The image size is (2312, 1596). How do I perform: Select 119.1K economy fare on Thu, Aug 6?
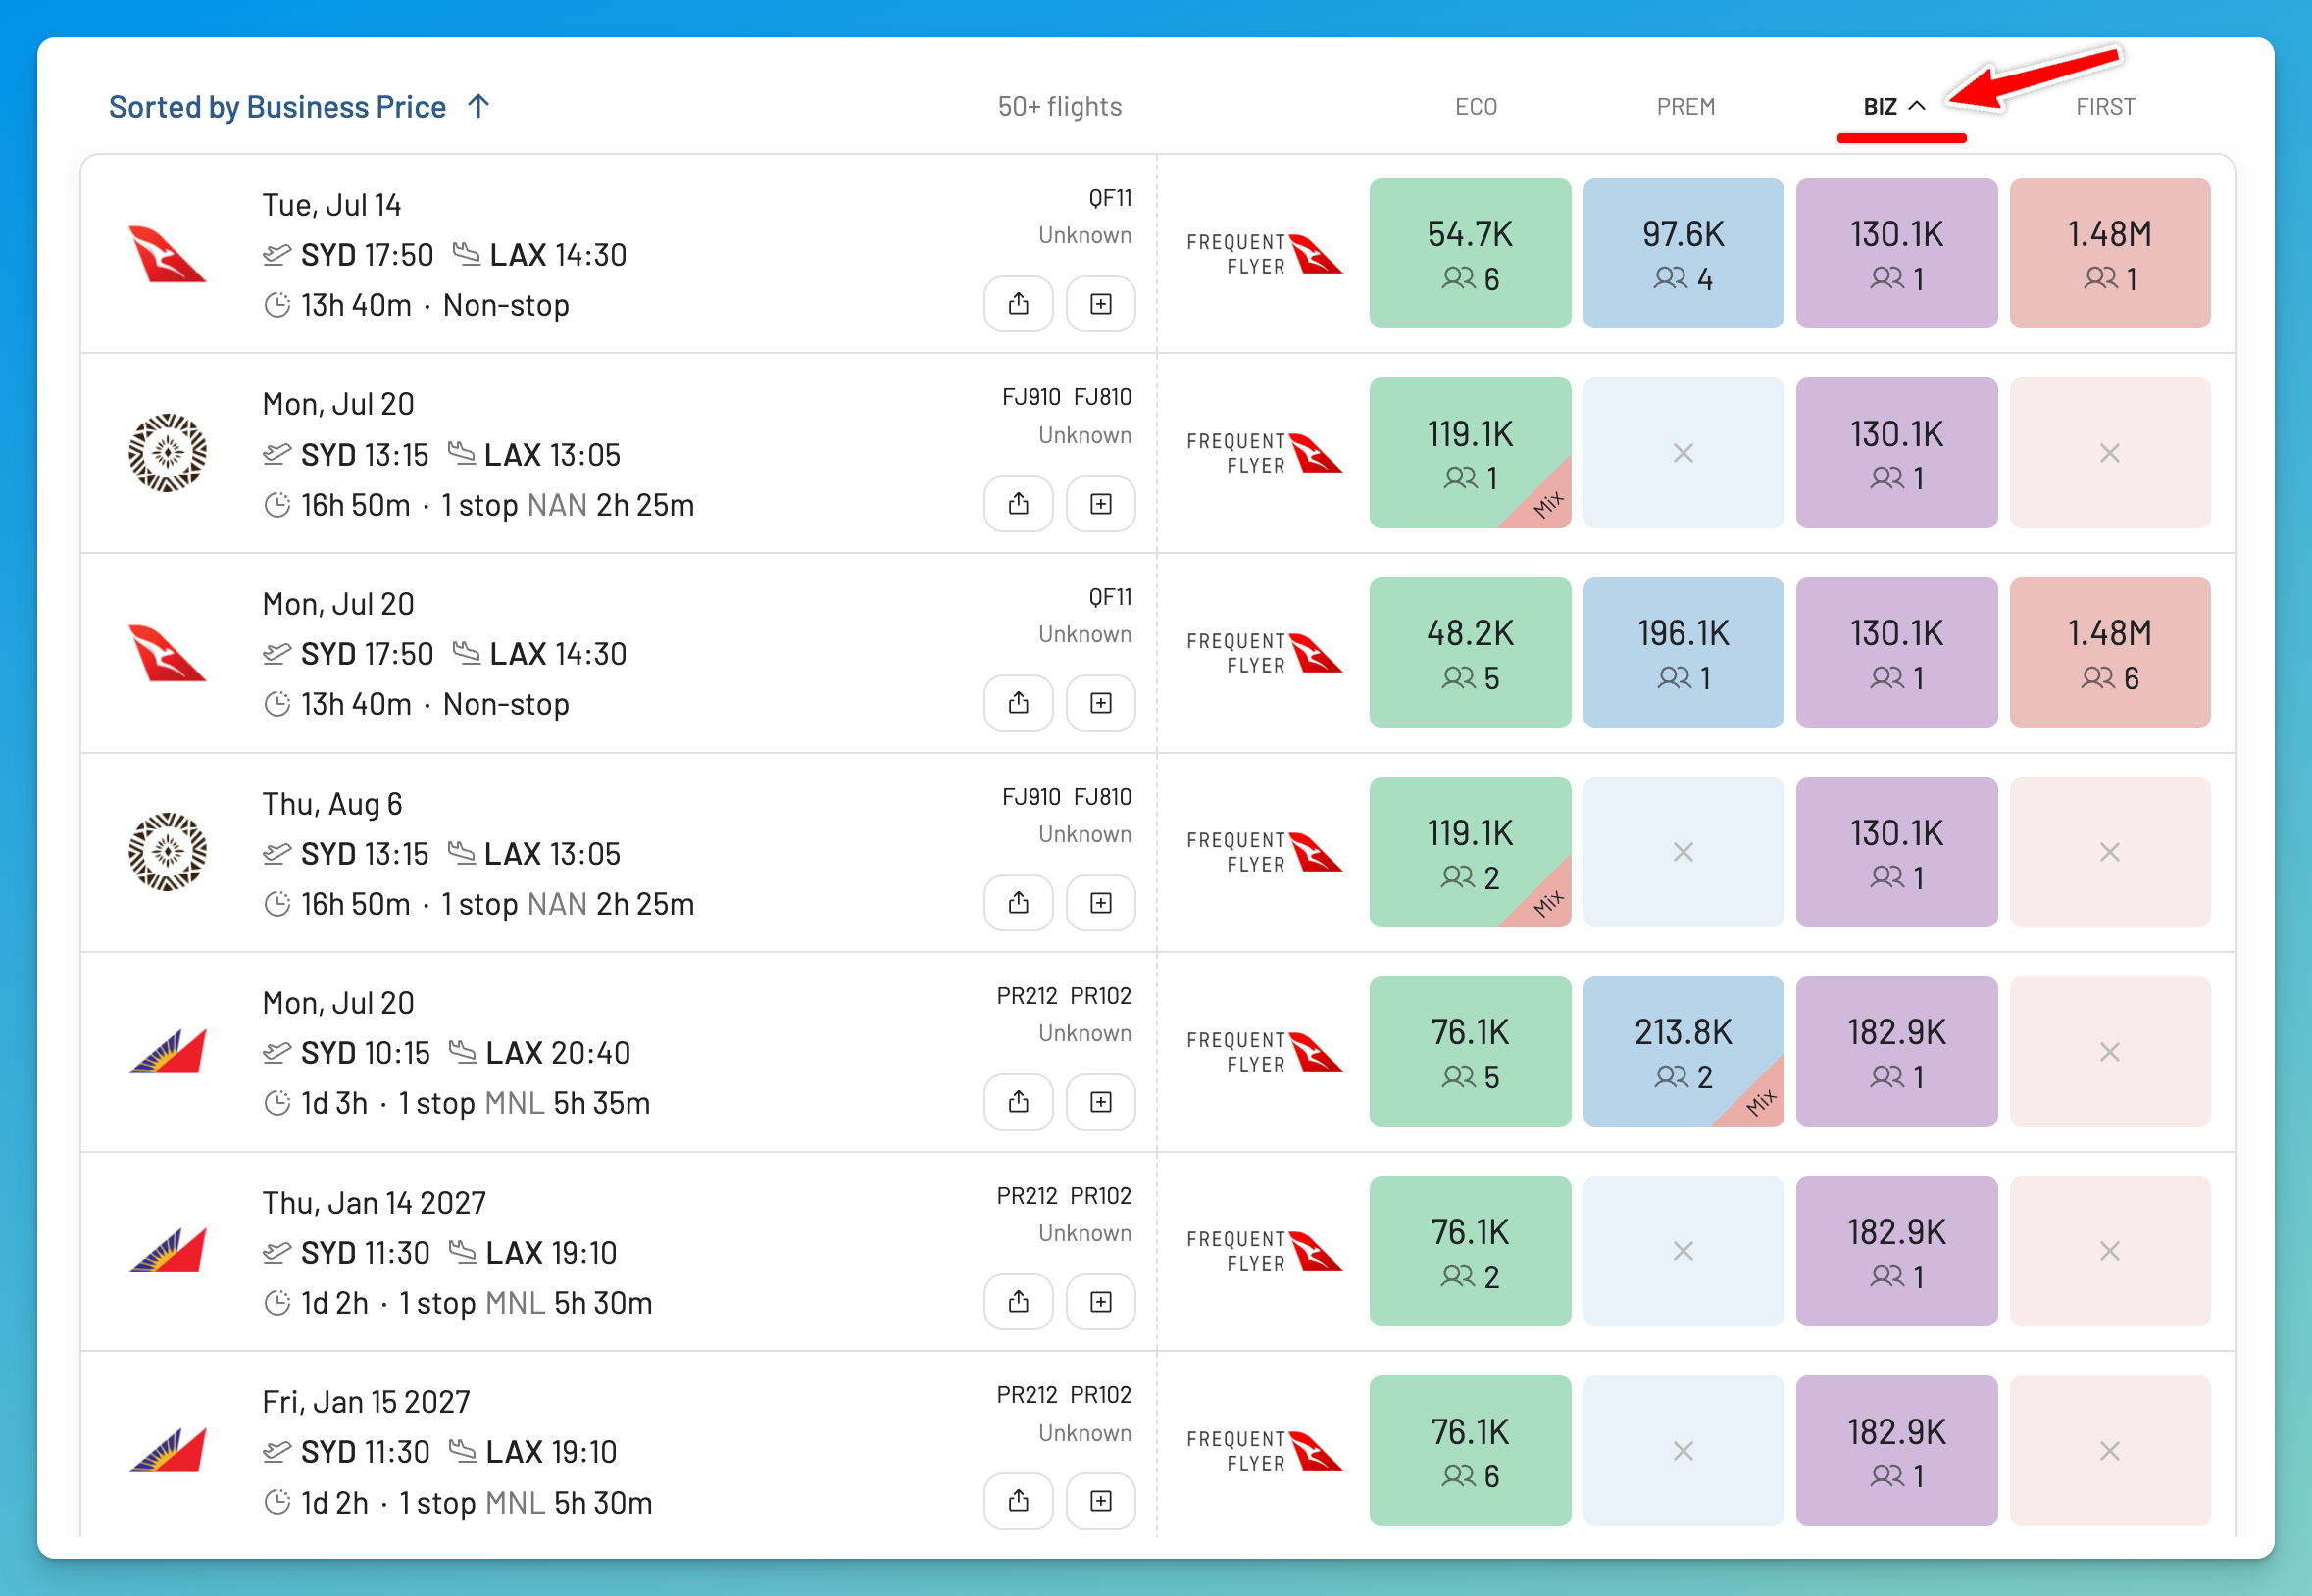coord(1470,852)
